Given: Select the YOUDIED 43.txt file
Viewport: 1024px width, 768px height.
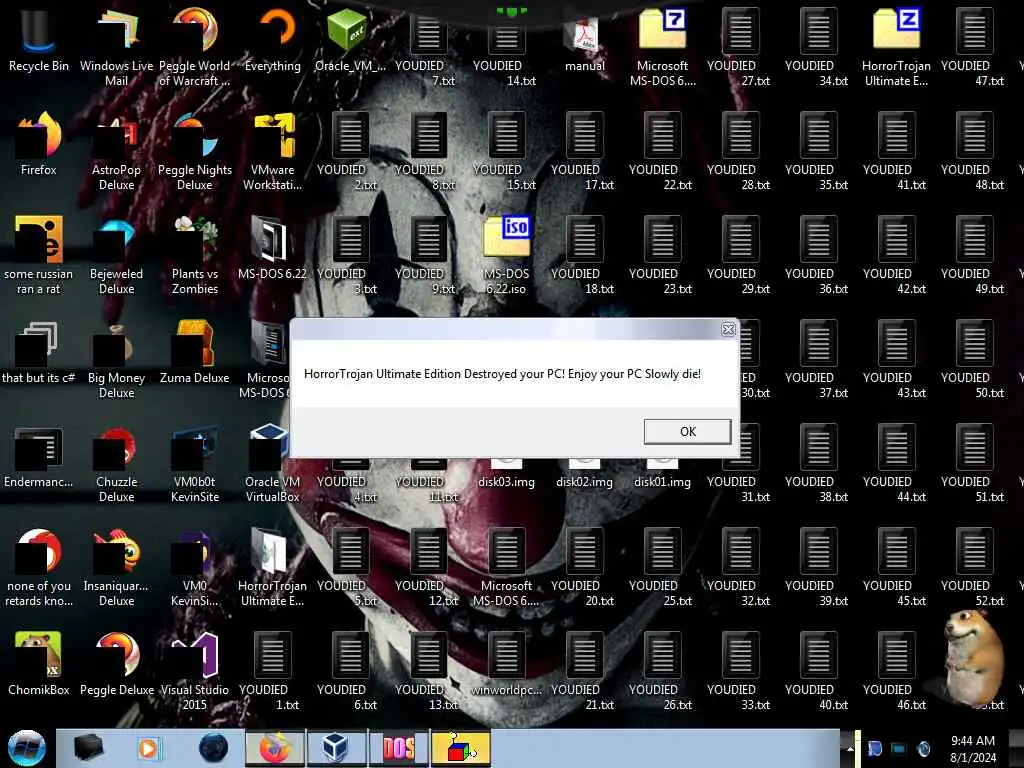Looking at the screenshot, I should (x=896, y=360).
